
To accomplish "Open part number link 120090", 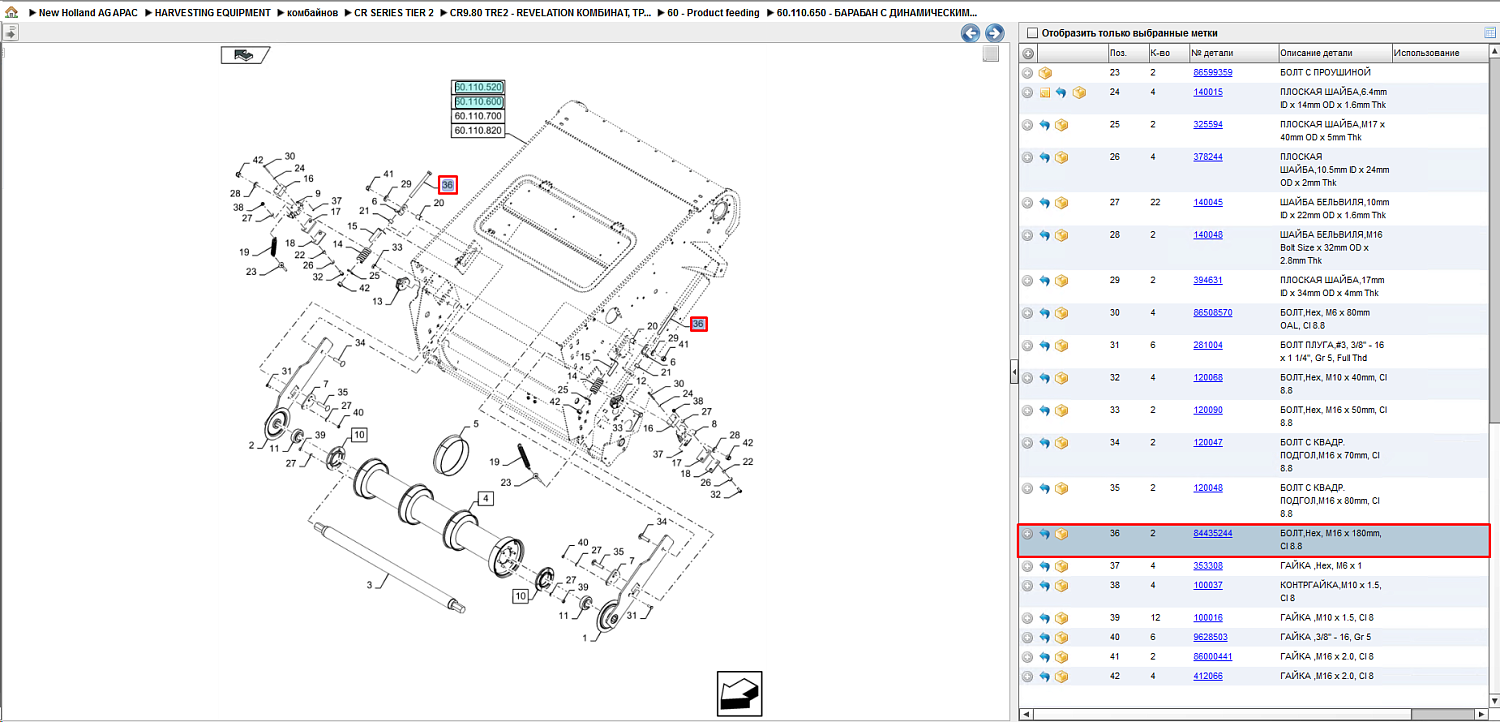I will [x=1208, y=410].
